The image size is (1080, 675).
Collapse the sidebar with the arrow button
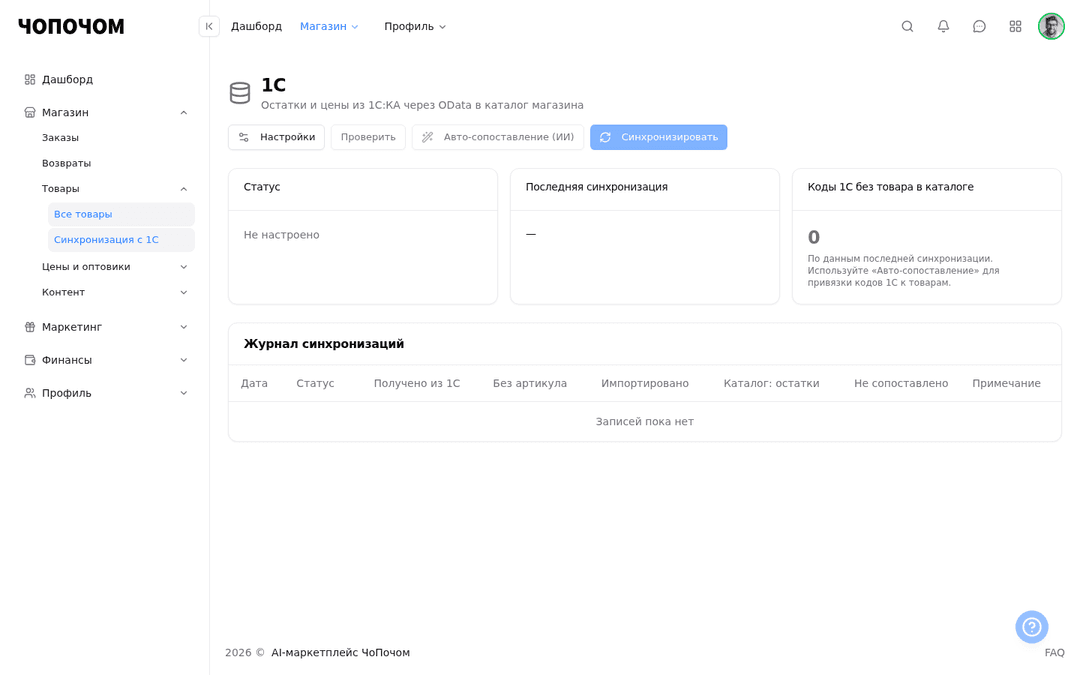tap(209, 26)
